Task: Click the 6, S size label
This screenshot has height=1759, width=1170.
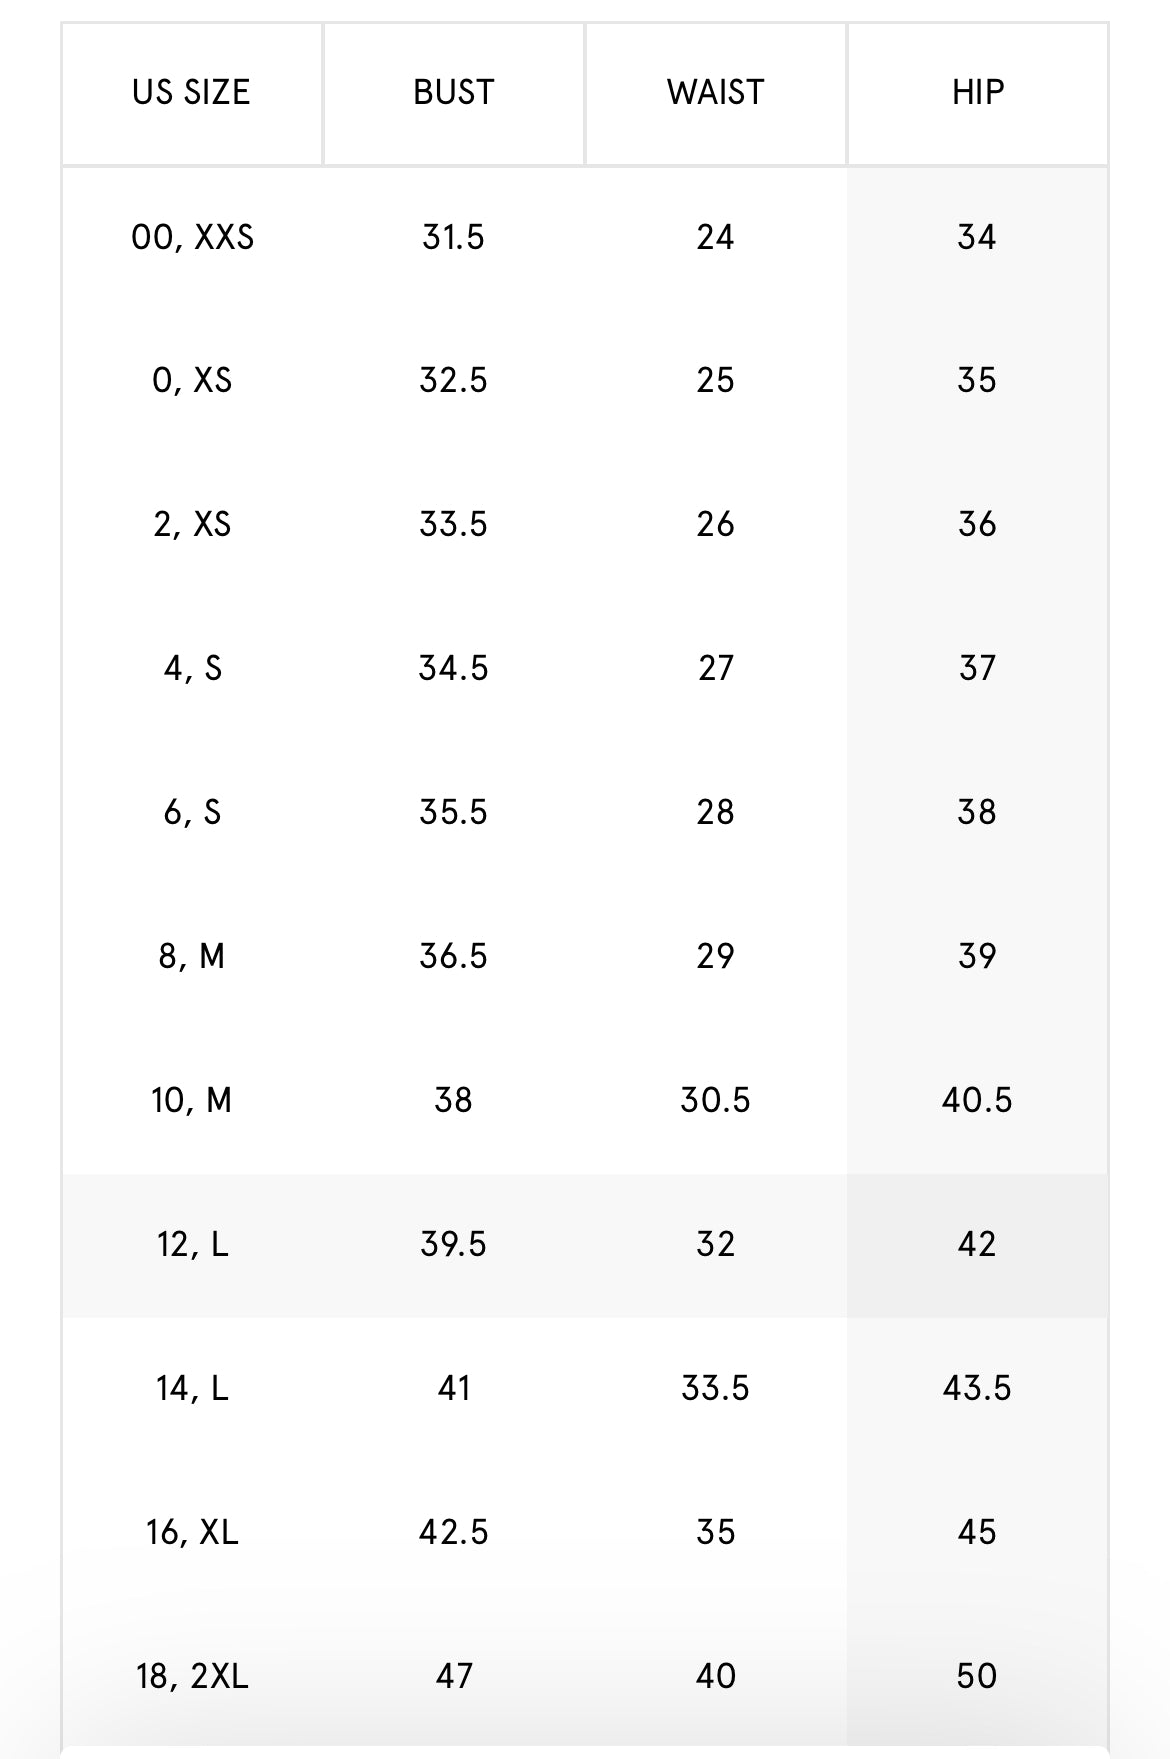Action: [192, 812]
